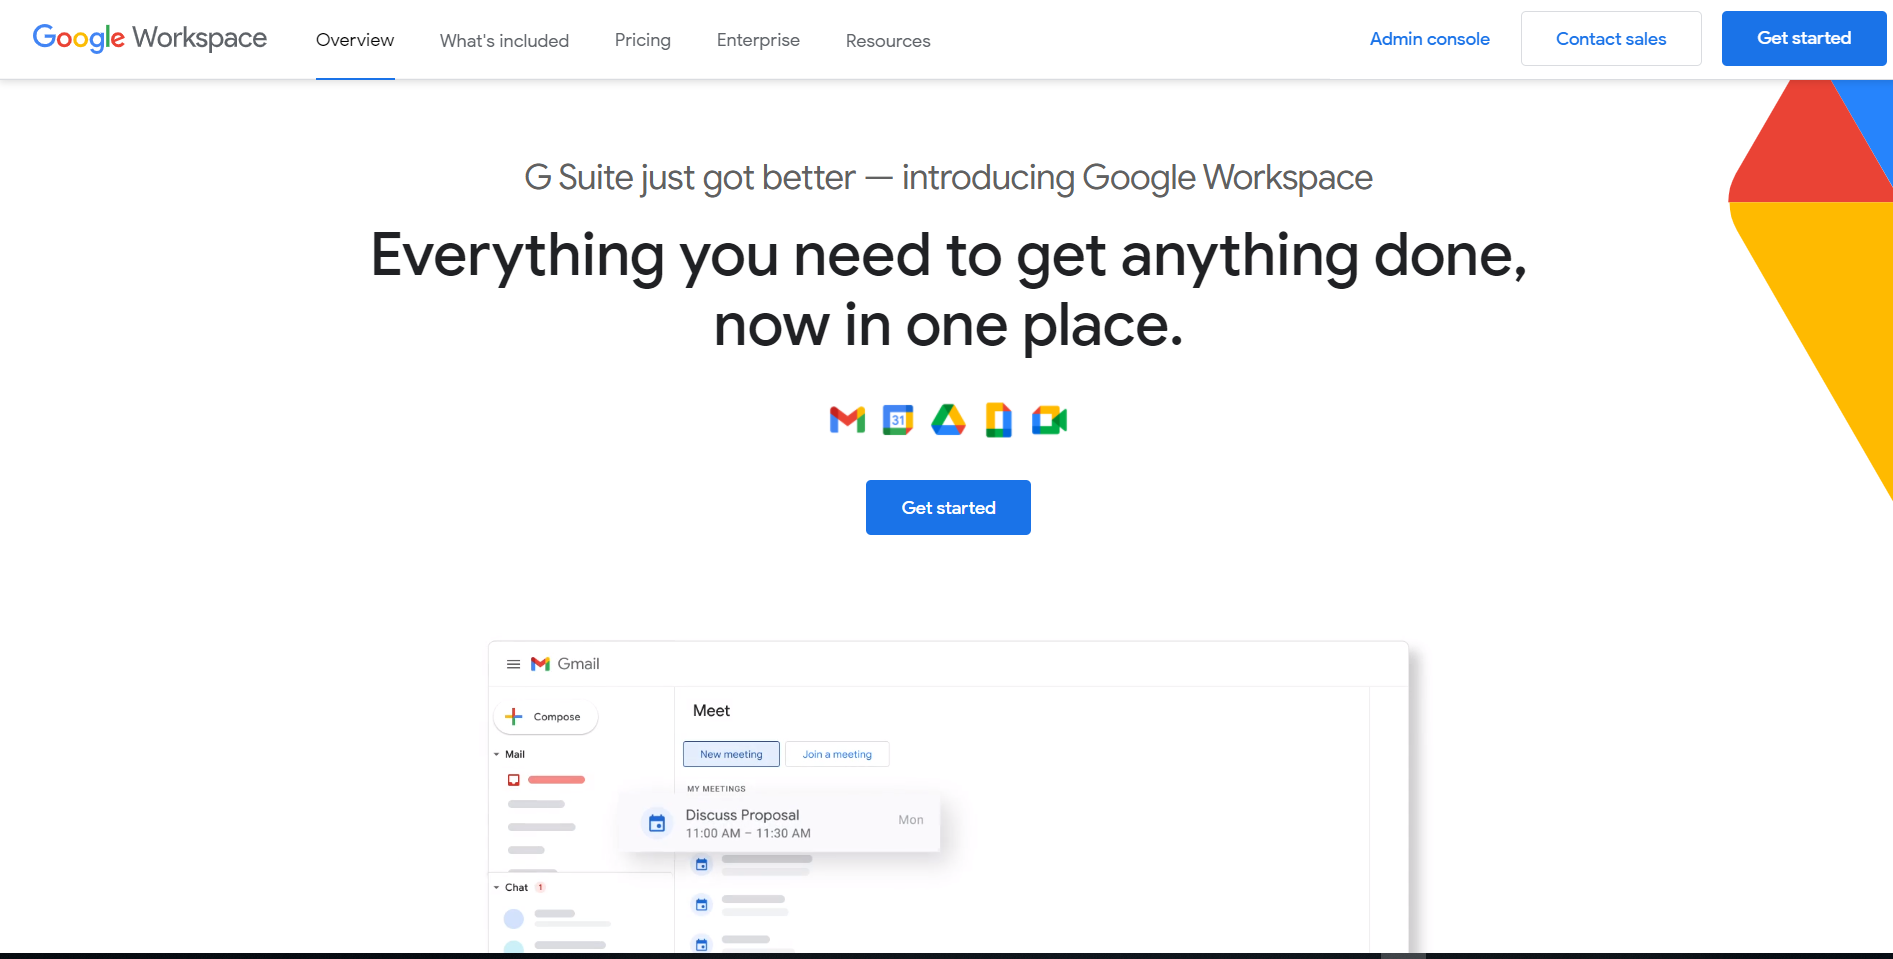Click the Google Meet icon
This screenshot has width=1893, height=959.
coord(1049,420)
